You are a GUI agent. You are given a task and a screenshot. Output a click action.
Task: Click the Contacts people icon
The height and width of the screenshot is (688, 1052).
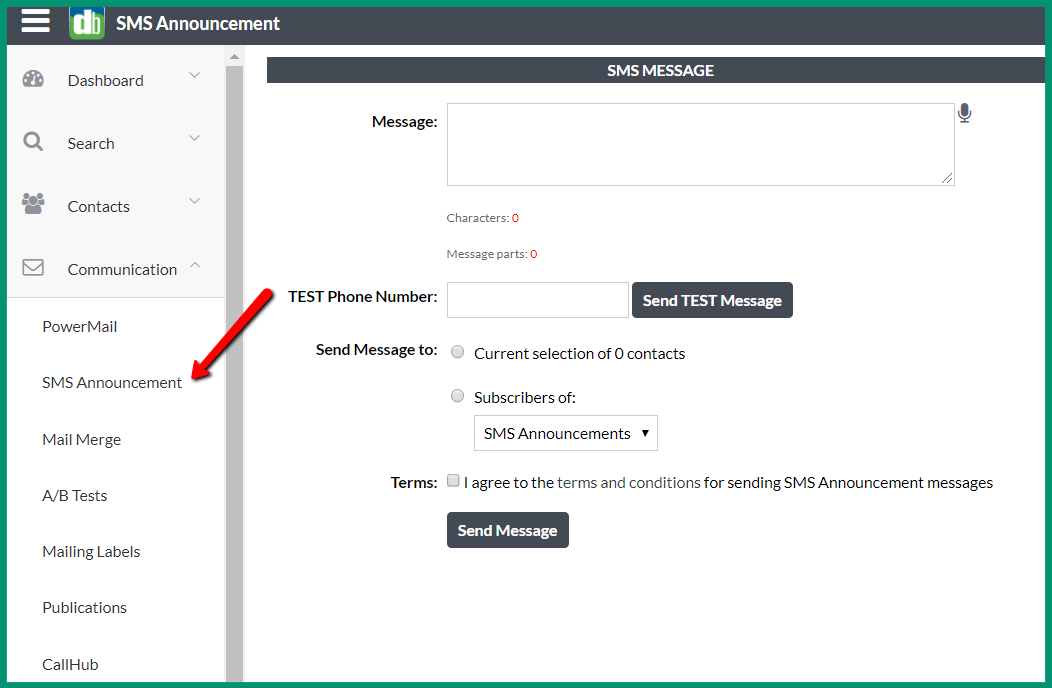click(33, 203)
